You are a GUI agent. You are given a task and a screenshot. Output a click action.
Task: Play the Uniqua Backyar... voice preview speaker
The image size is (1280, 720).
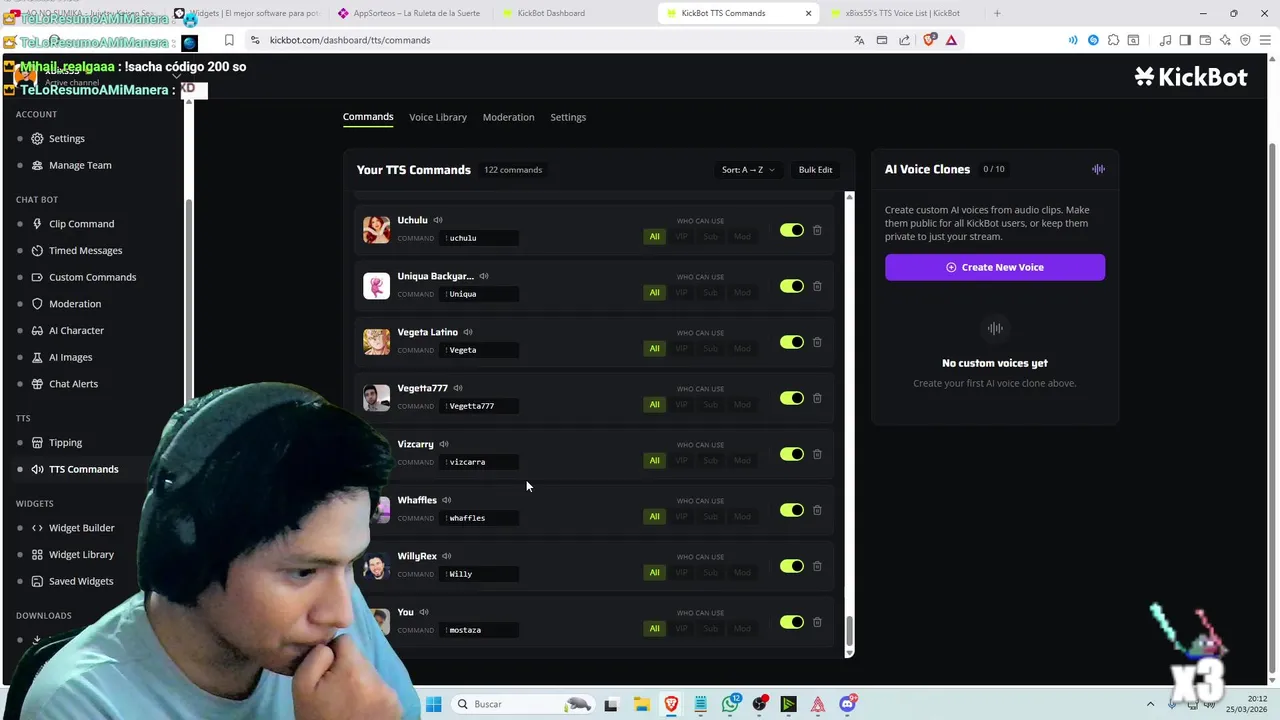tap(484, 276)
